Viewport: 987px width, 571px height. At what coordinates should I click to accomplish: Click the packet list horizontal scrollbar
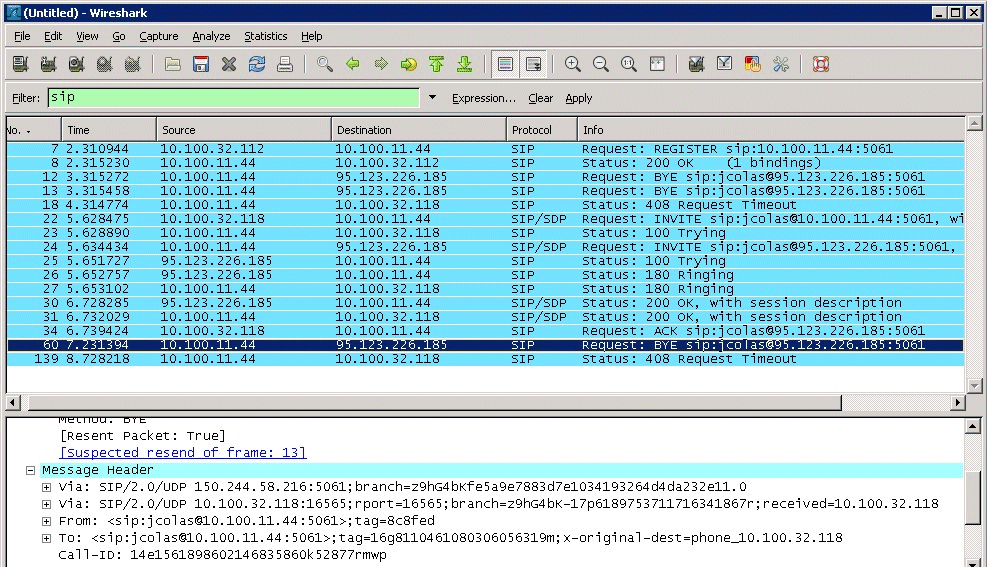pyautogui.click(x=434, y=402)
